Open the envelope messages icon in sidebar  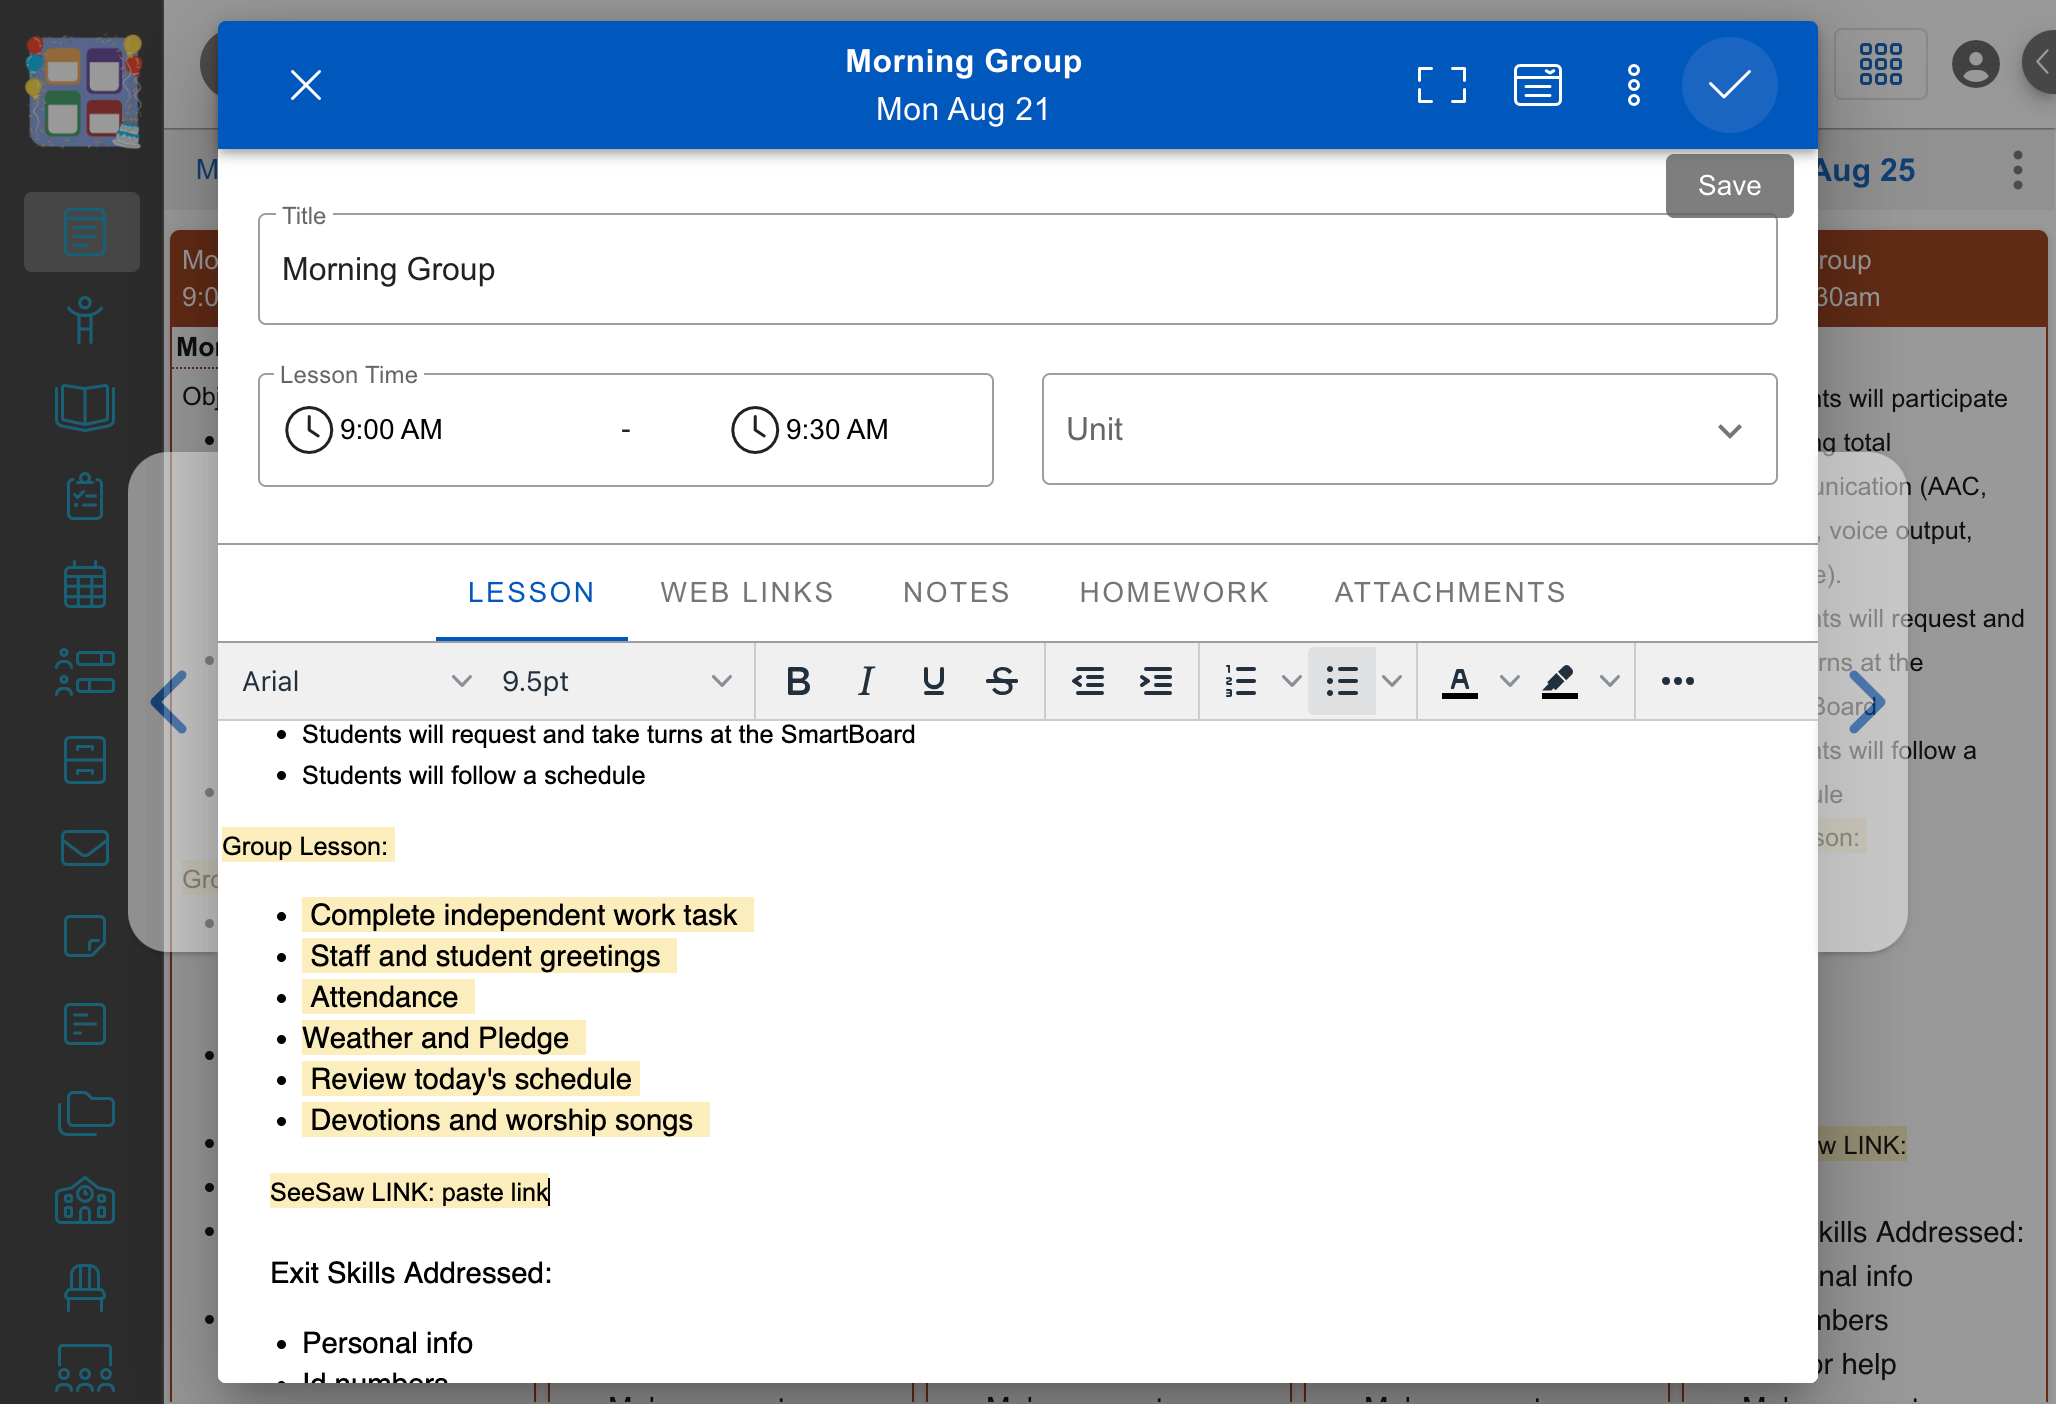pyautogui.click(x=84, y=848)
